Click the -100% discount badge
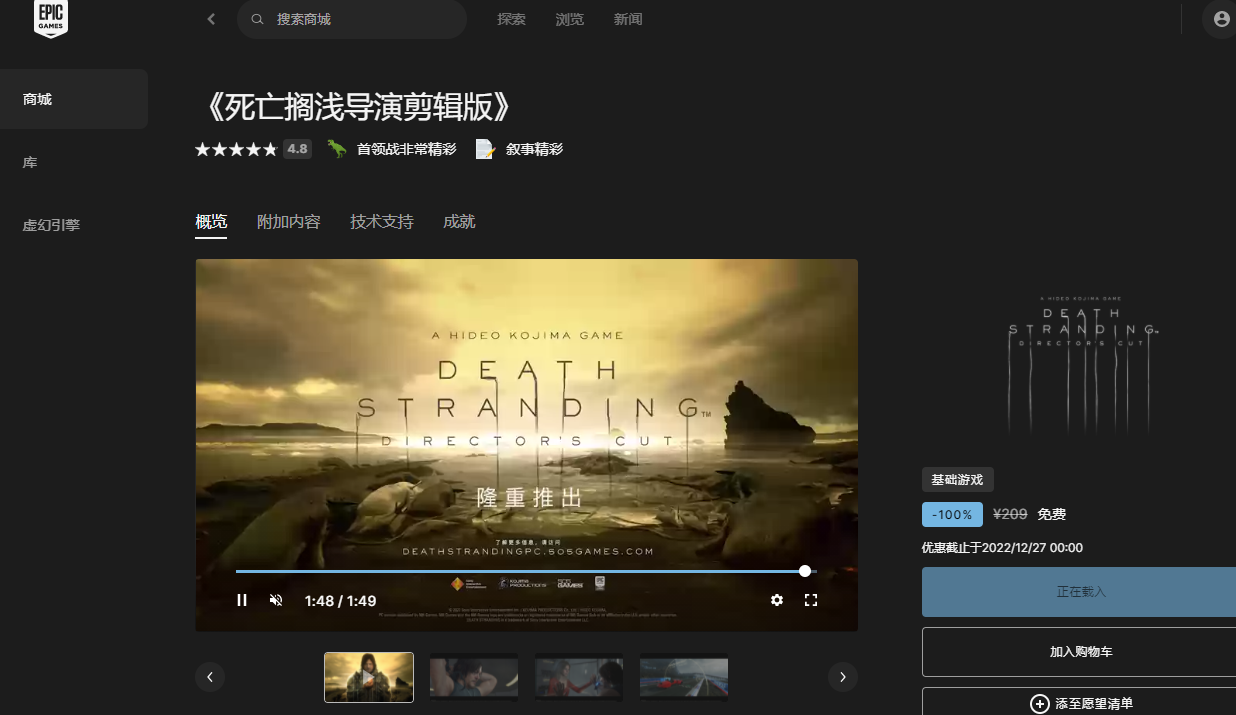This screenshot has width=1236, height=715. click(x=951, y=514)
